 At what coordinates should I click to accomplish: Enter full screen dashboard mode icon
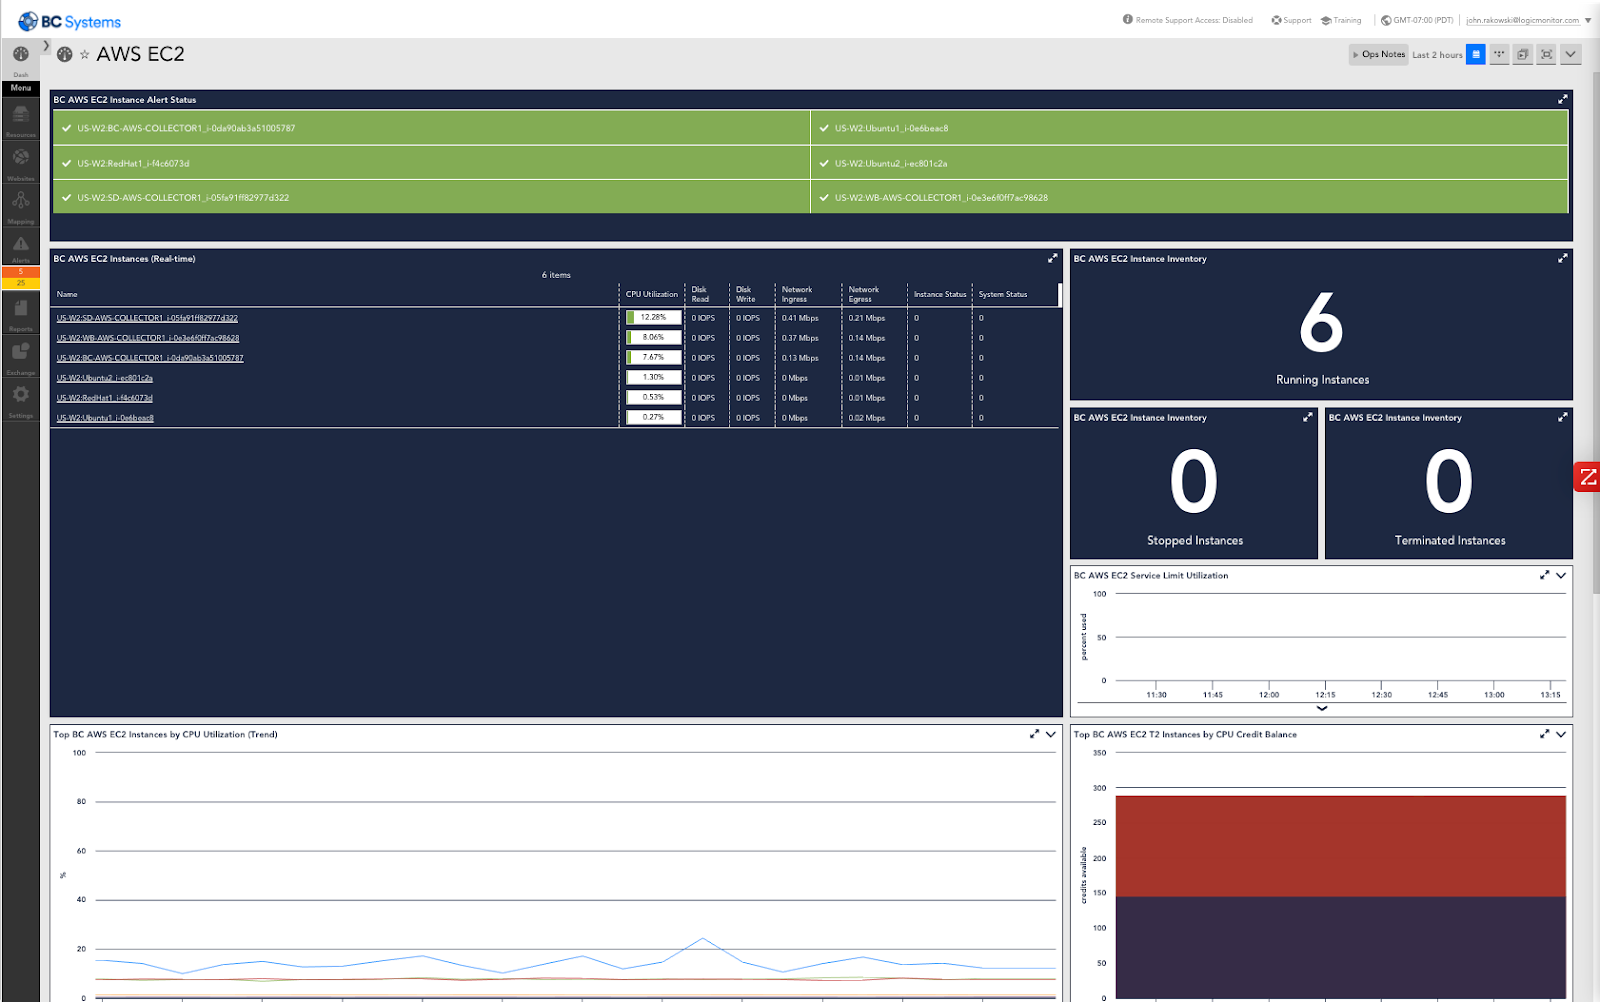[x=1547, y=54]
